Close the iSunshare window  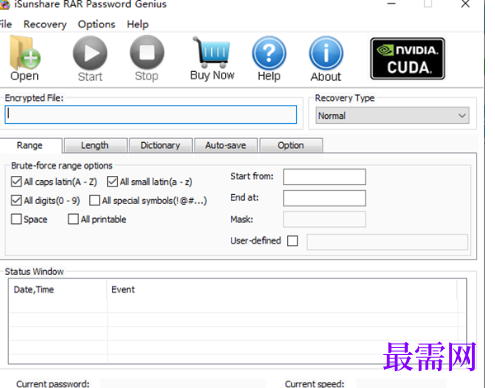pyautogui.click(x=465, y=4)
